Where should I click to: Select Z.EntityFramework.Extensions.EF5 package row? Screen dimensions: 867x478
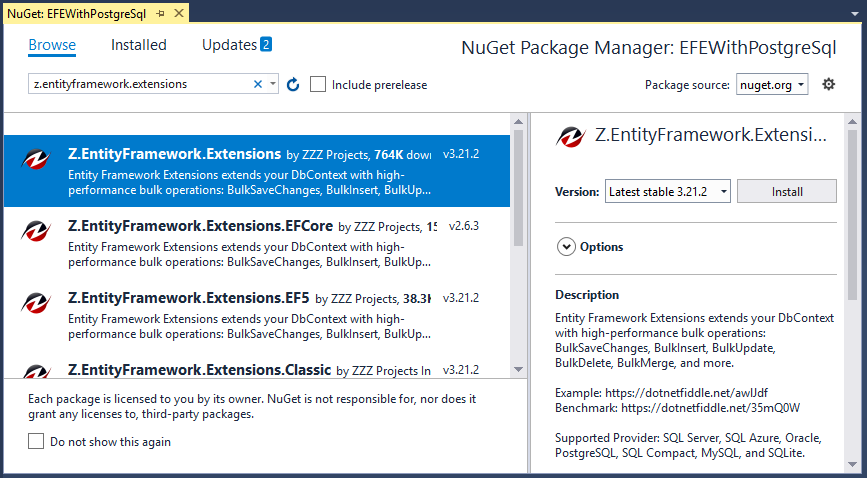click(x=257, y=314)
